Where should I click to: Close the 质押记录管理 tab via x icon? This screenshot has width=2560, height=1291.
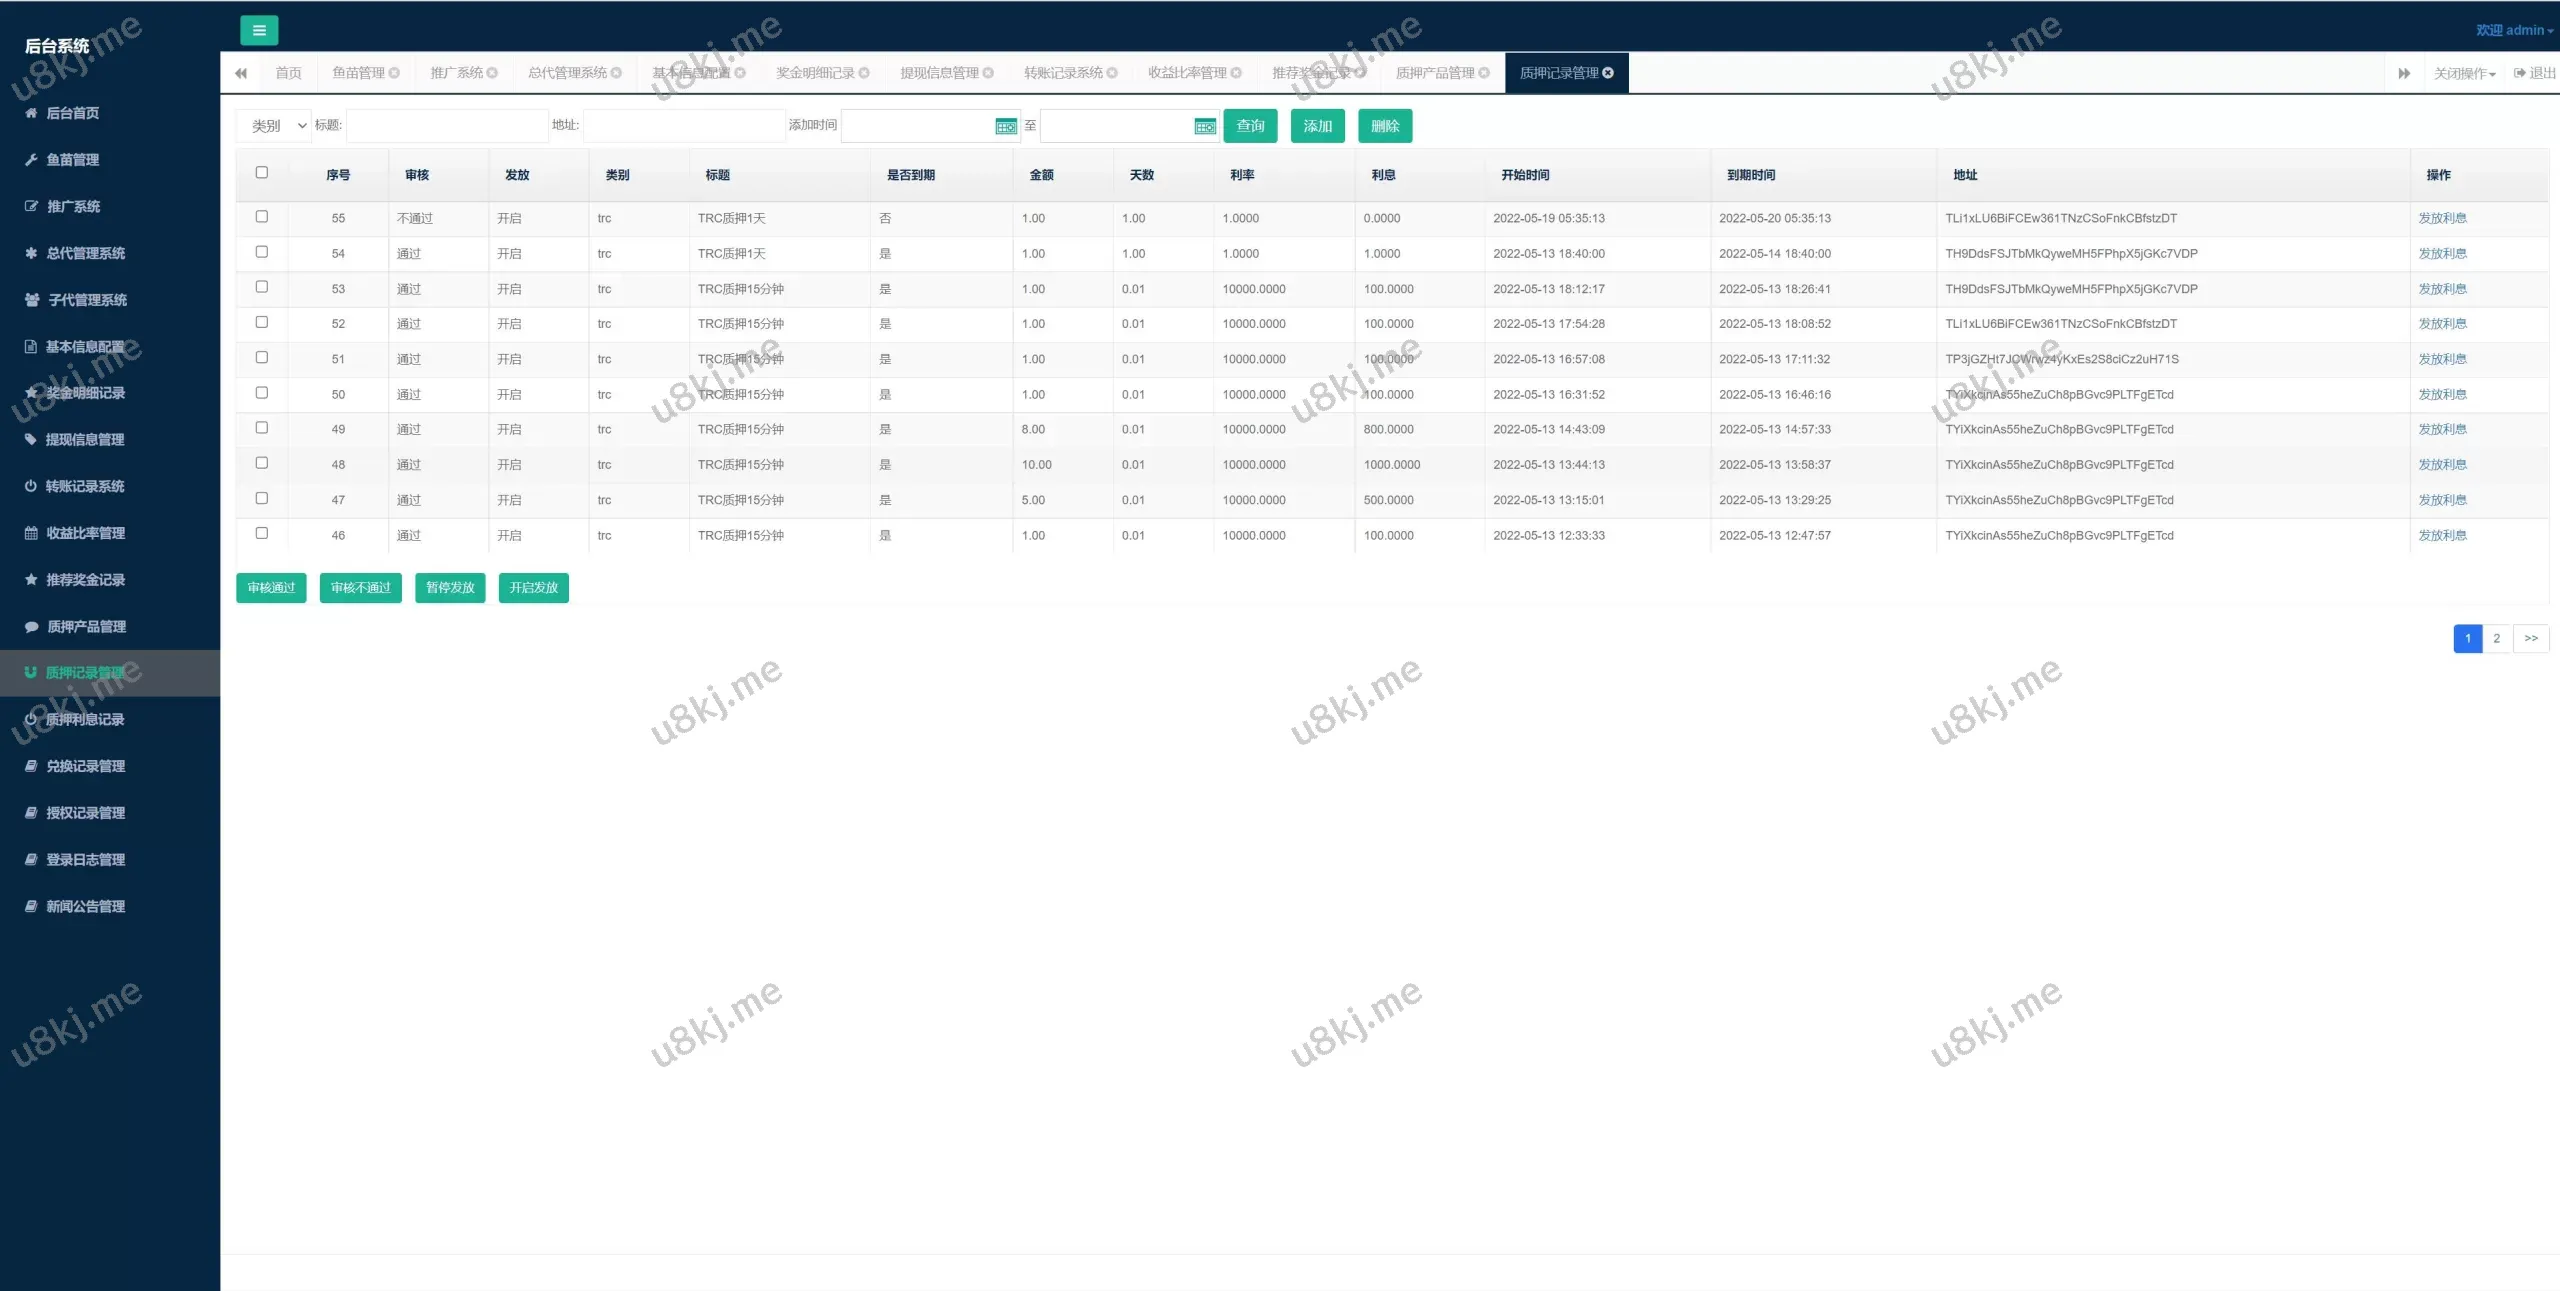coord(1608,73)
